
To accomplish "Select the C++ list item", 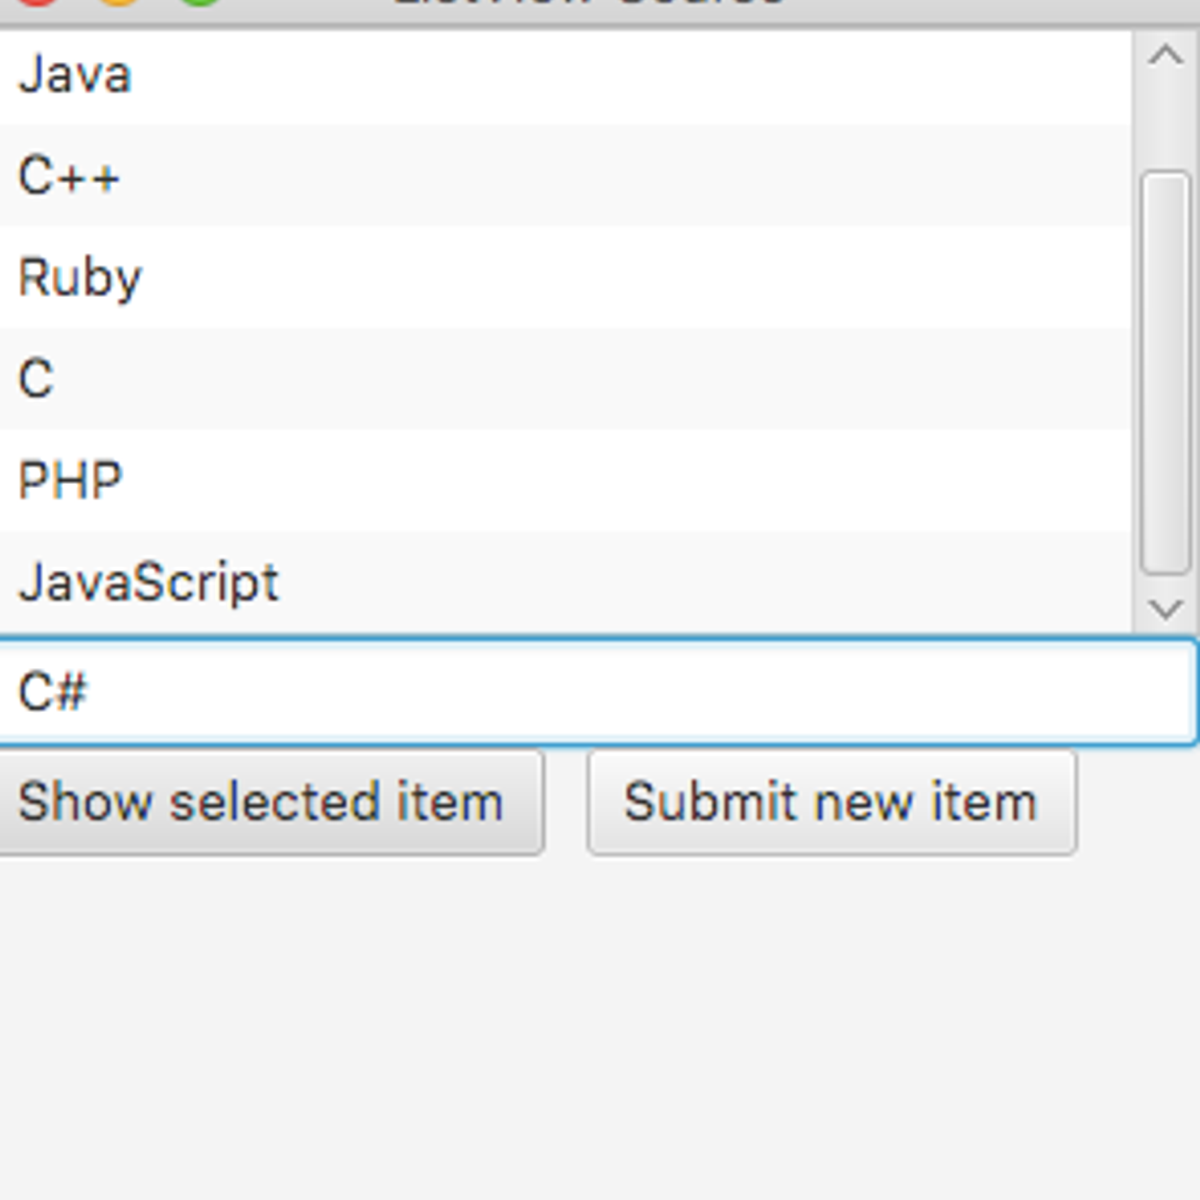I will [69, 177].
